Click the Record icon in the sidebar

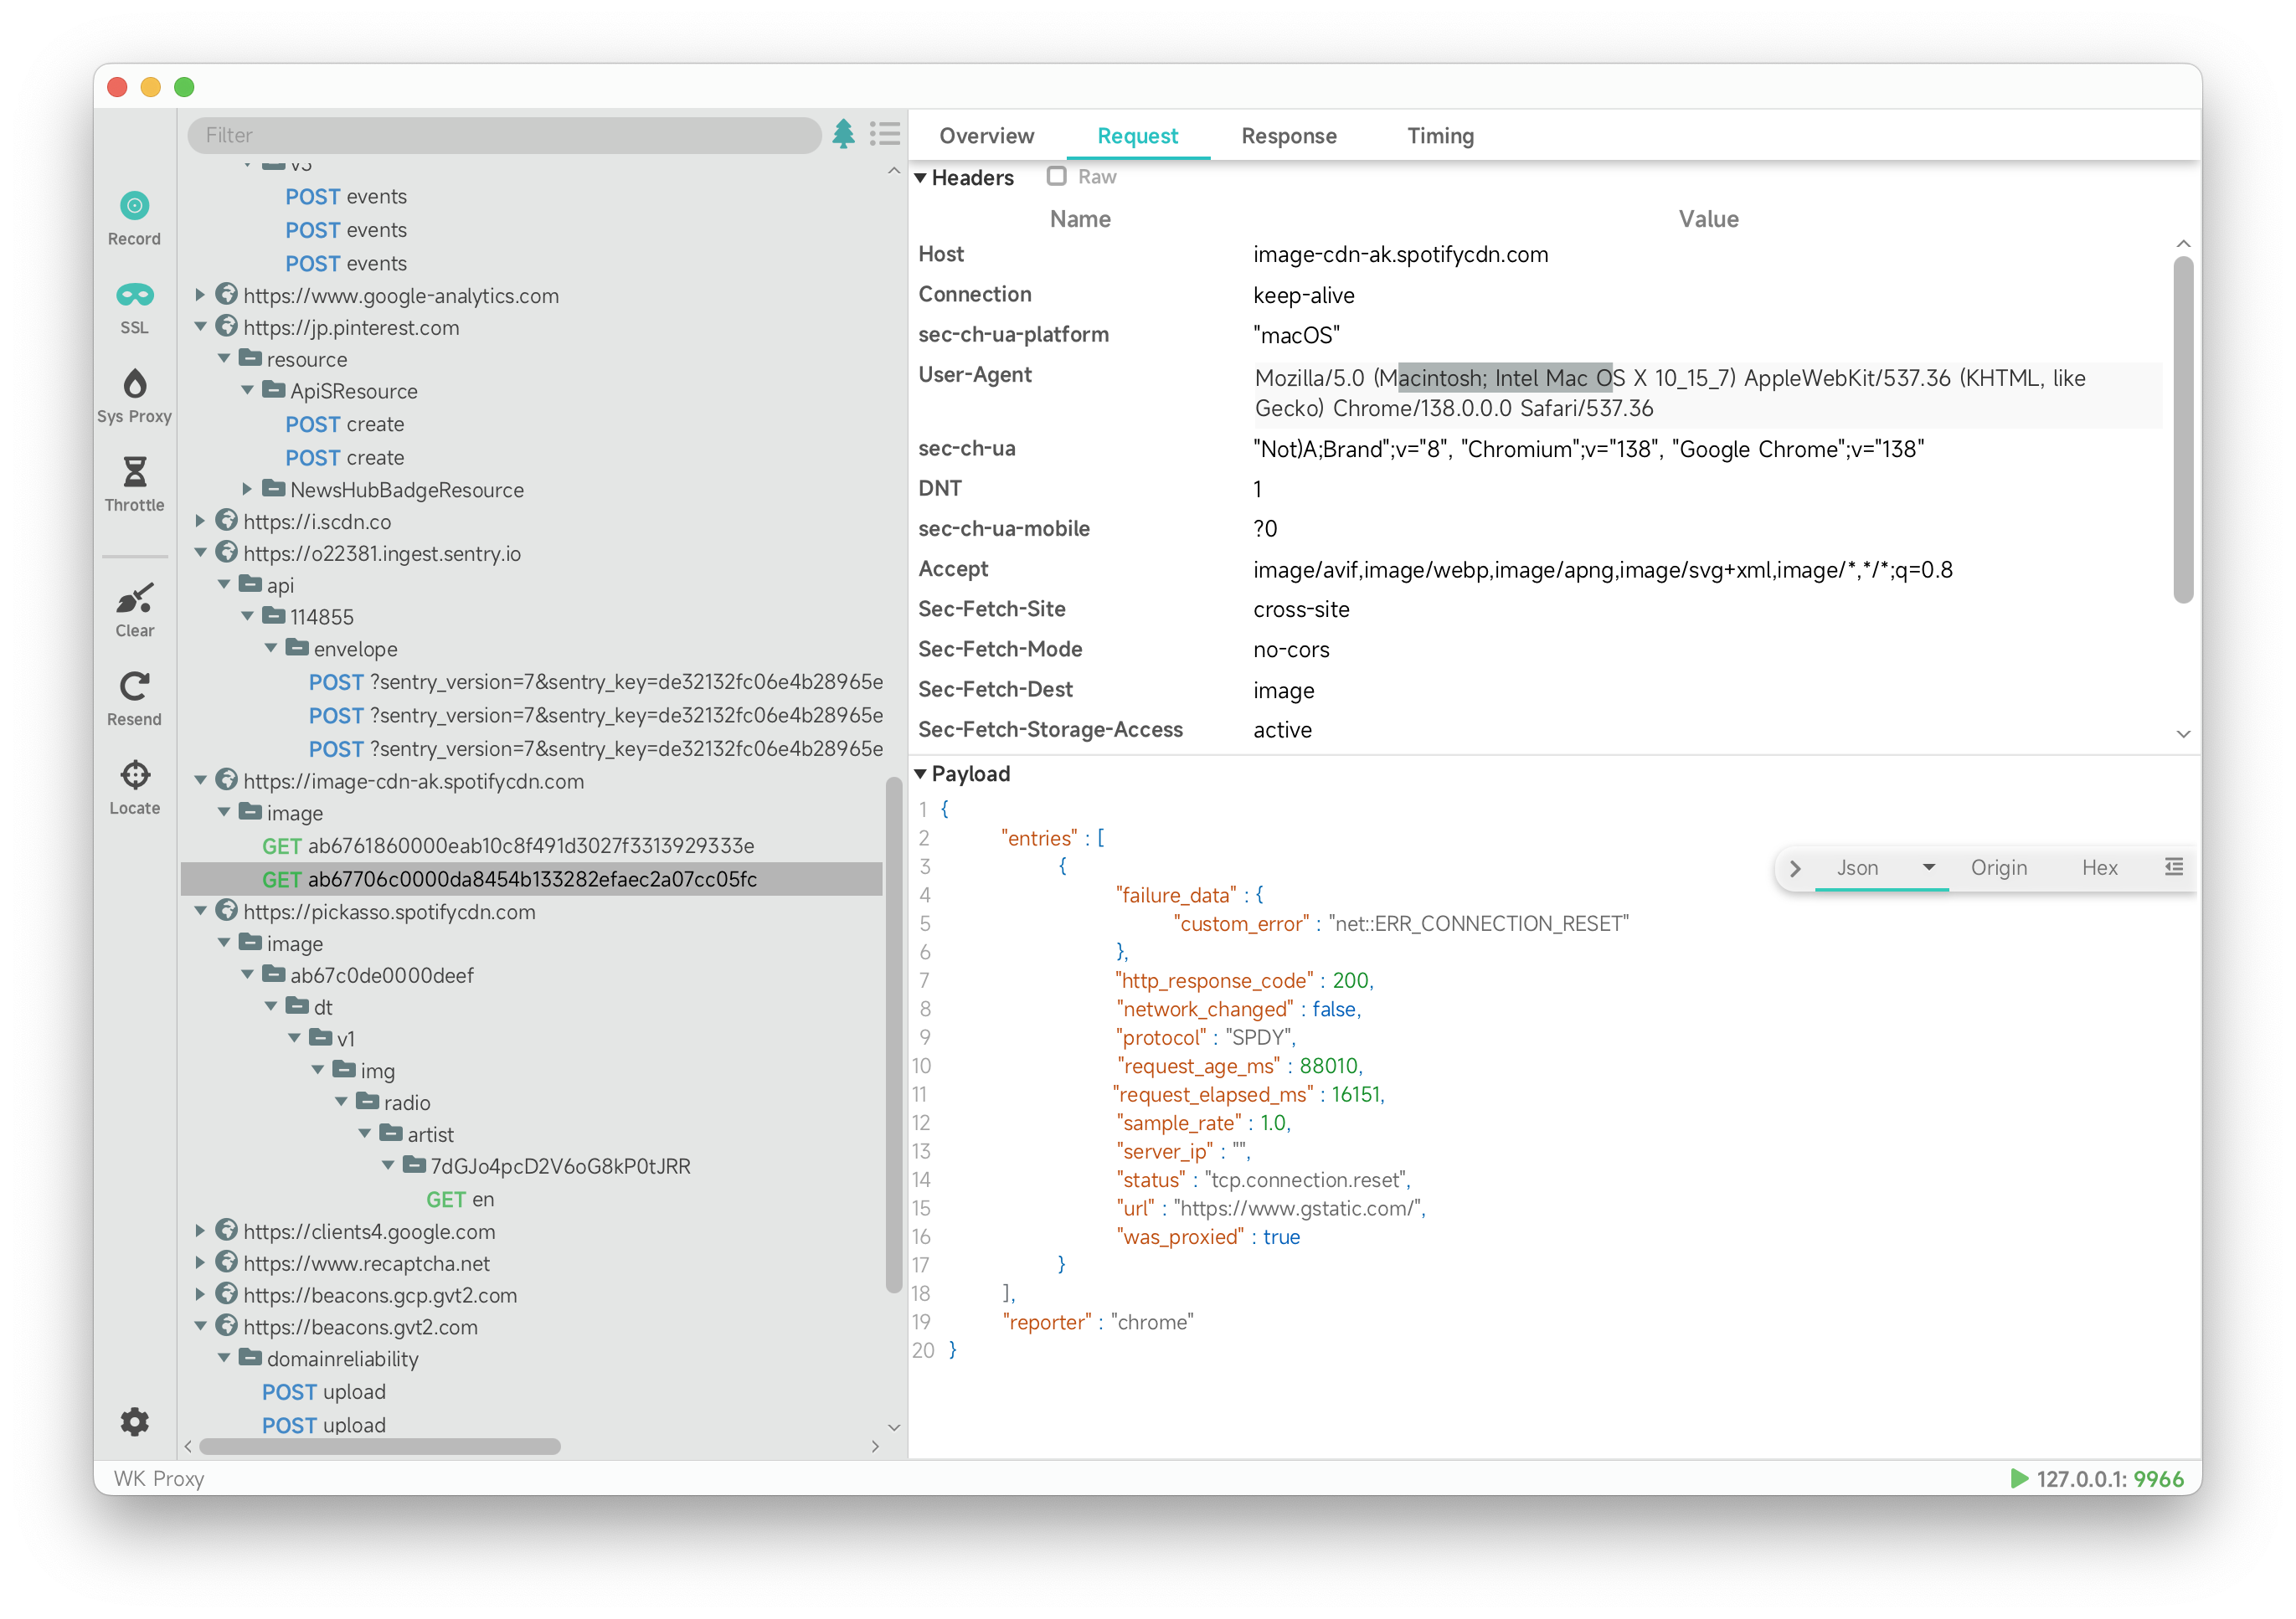pyautogui.click(x=134, y=206)
